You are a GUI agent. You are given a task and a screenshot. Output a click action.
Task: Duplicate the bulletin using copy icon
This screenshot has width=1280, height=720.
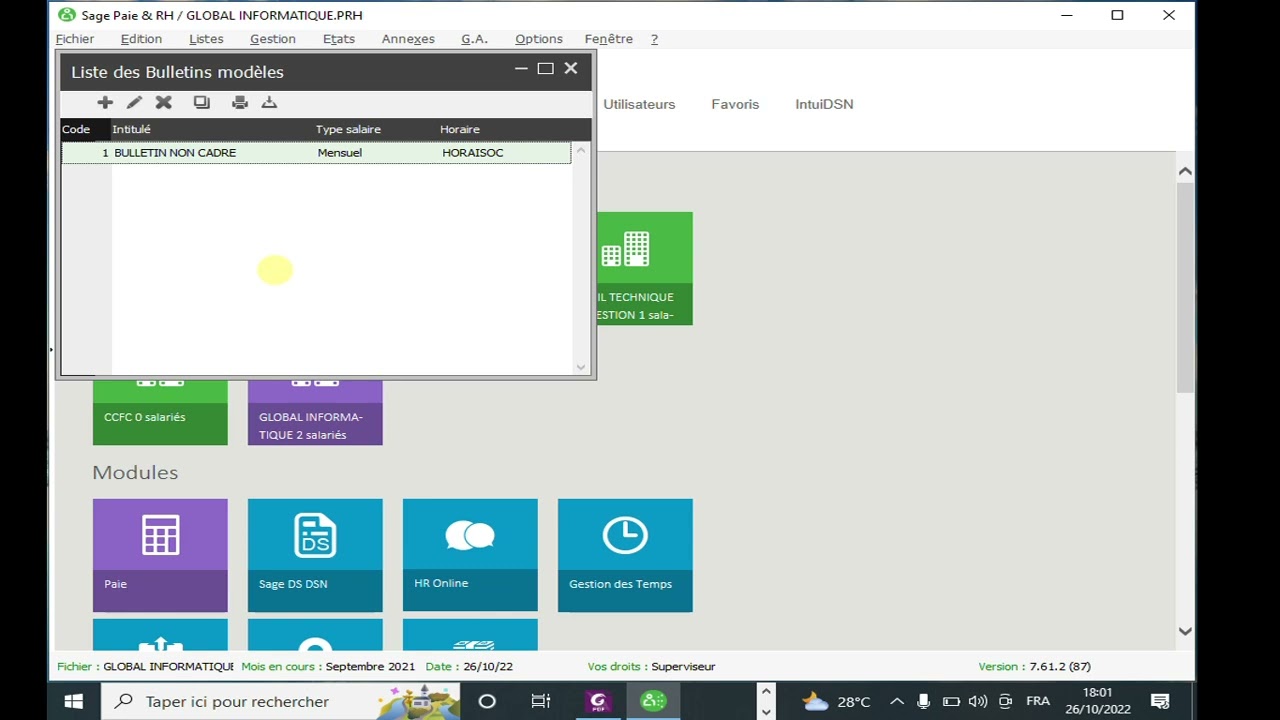202,102
